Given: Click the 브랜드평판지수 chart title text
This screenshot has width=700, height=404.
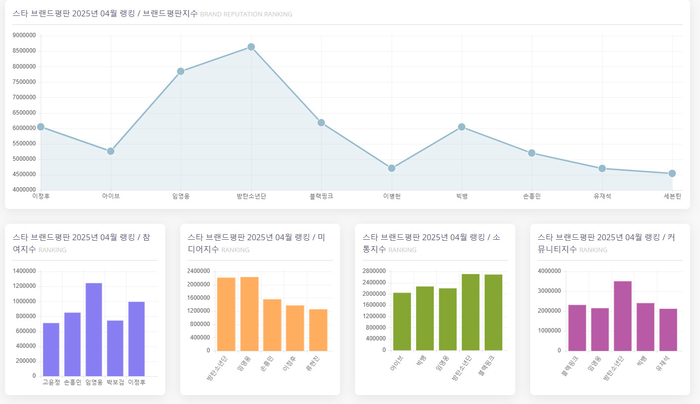Looking at the screenshot, I should click(x=105, y=13).
